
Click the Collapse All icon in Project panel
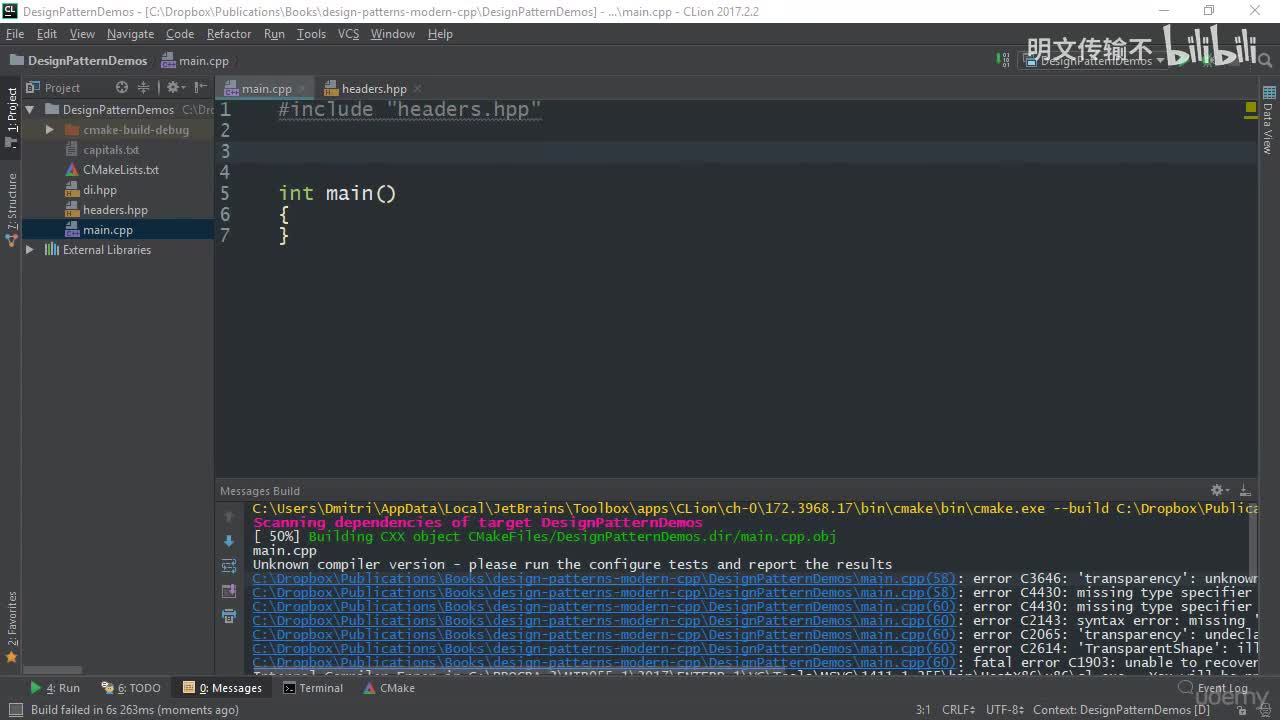tap(143, 88)
